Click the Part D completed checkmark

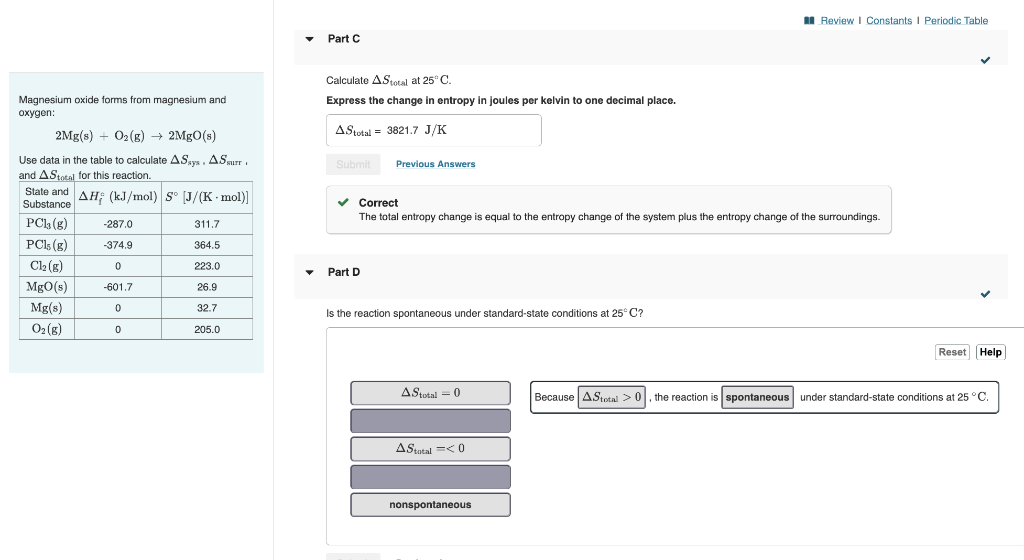click(985, 294)
